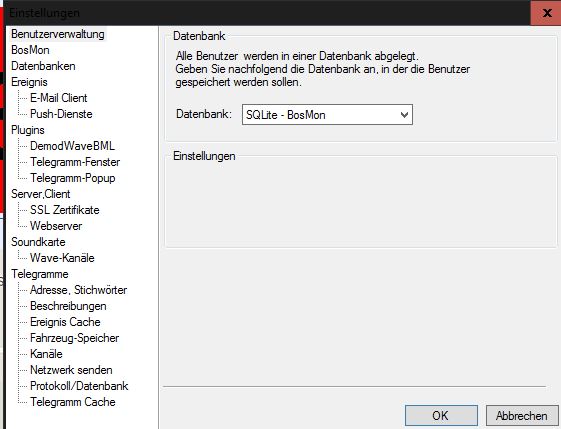The height and width of the screenshot is (429, 561).
Task: Open the Soundkarte settings
Action: [x=38, y=242]
